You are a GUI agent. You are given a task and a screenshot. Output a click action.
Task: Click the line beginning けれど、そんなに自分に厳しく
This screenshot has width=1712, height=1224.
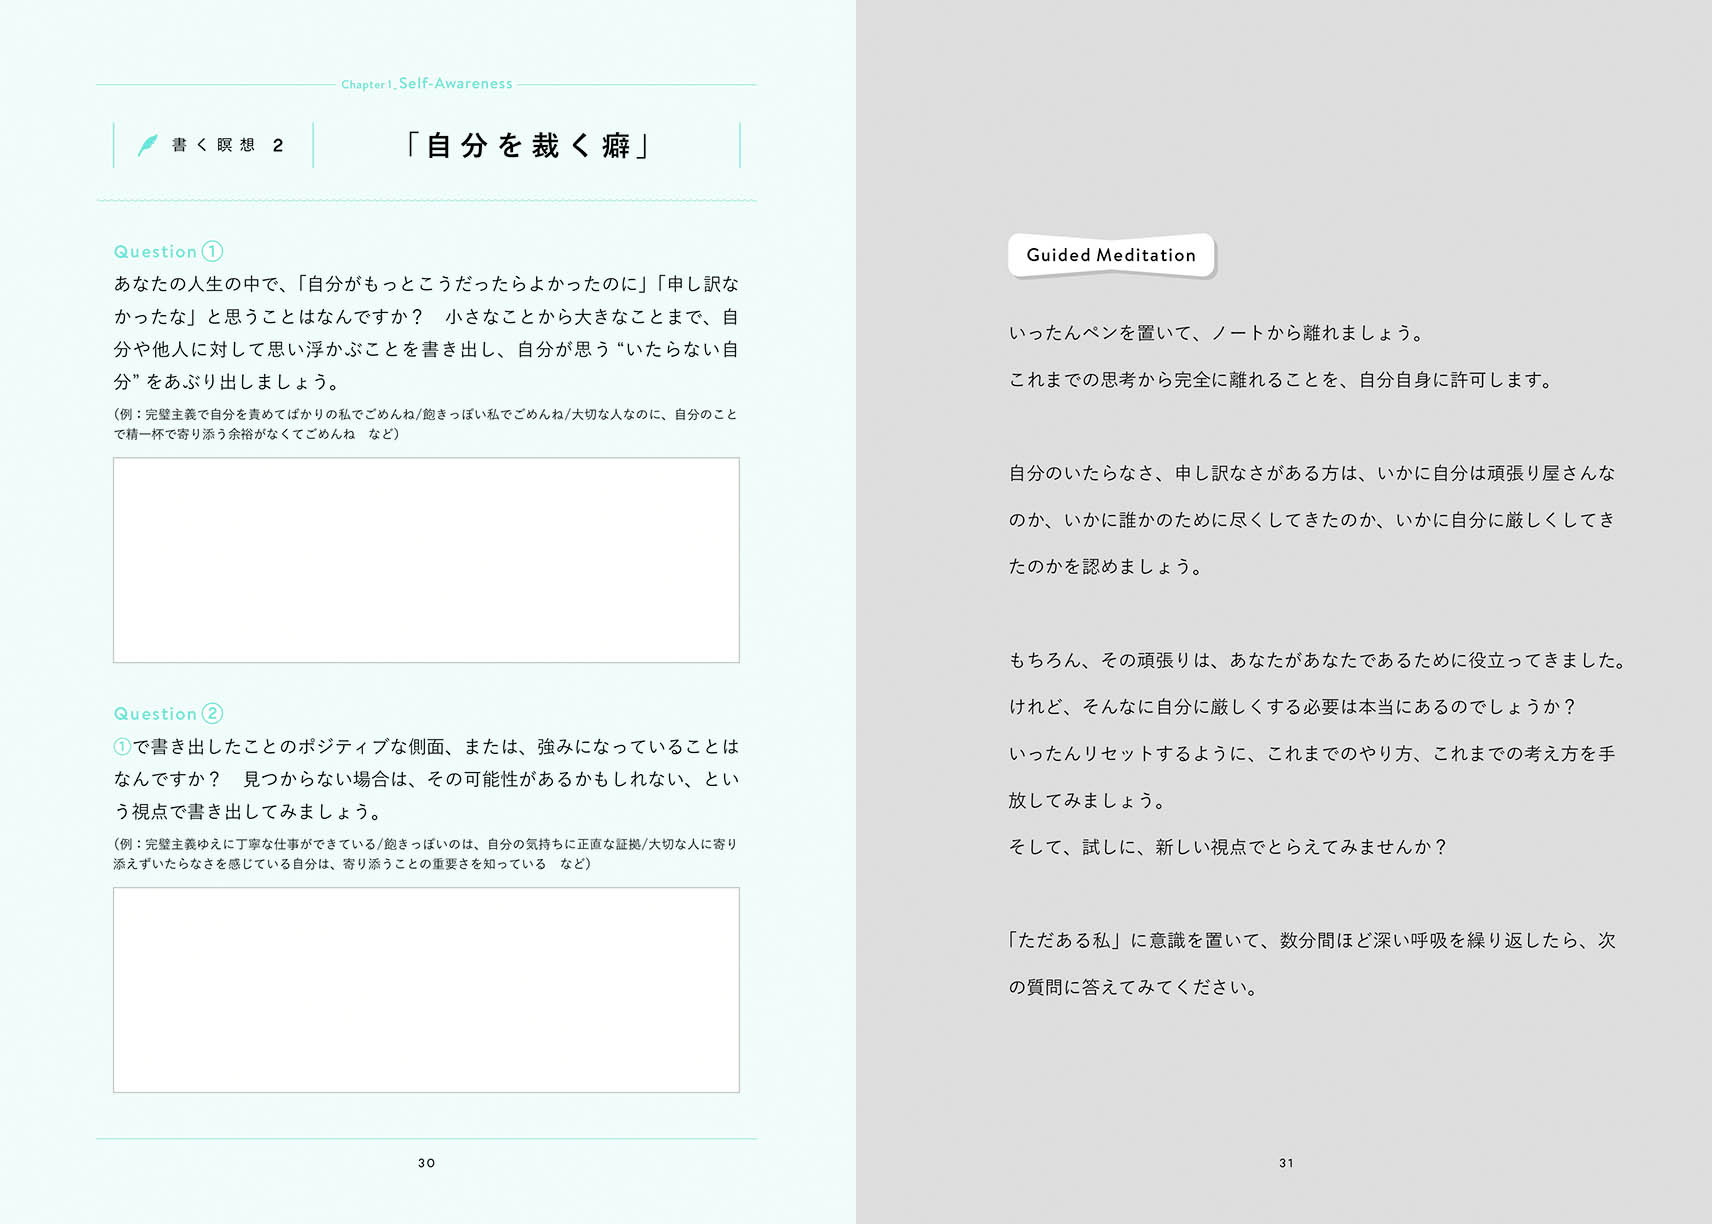click(1292, 707)
